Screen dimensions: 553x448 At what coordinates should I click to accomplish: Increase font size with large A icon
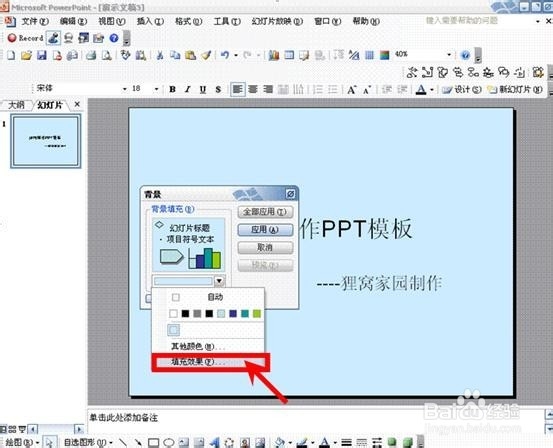click(351, 90)
